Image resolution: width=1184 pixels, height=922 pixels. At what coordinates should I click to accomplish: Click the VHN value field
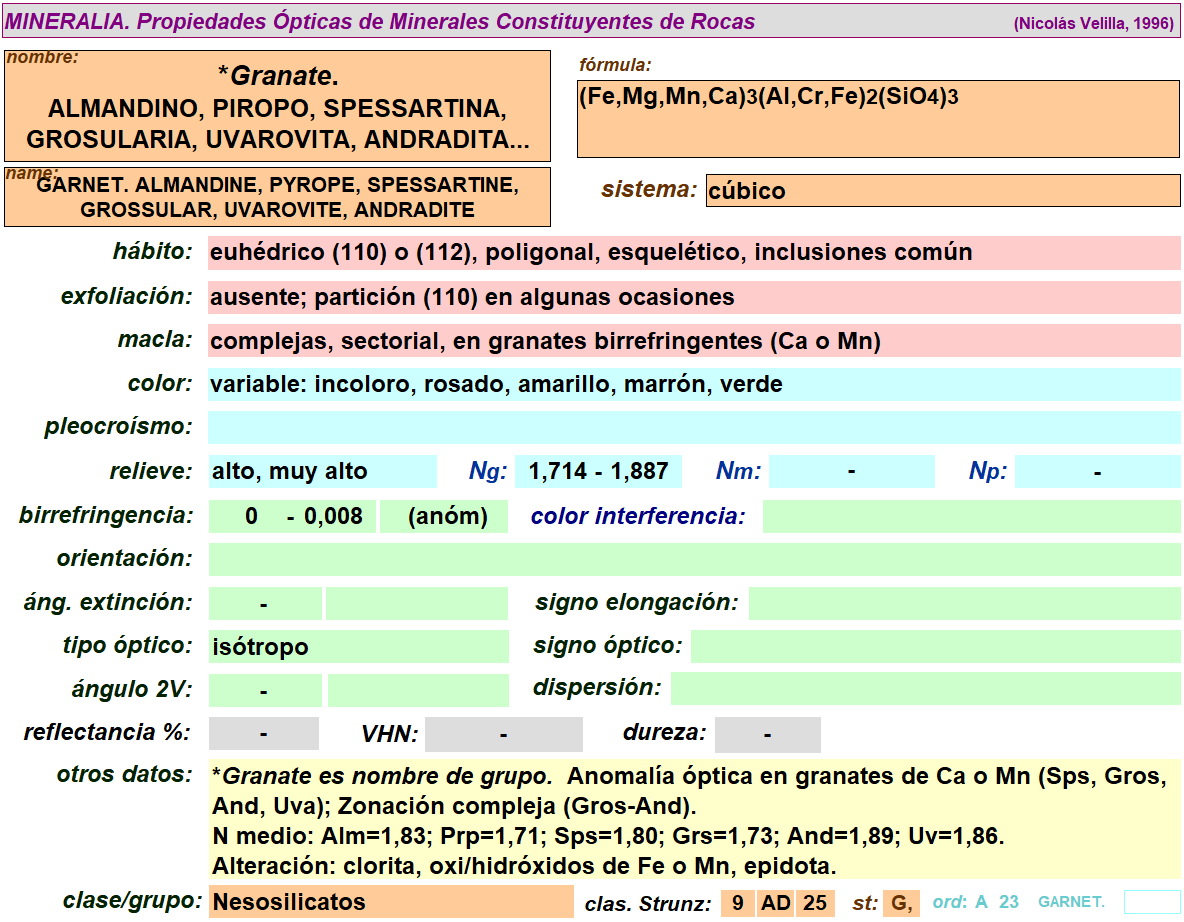[503, 734]
